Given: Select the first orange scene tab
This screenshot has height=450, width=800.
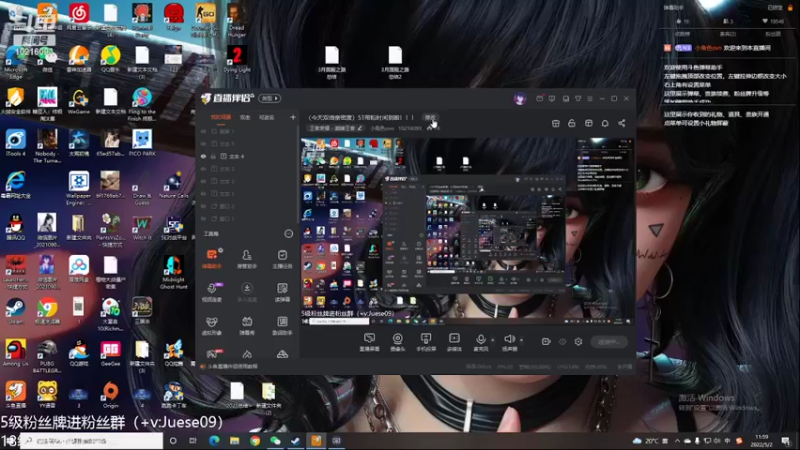Looking at the screenshot, I should pos(221,117).
